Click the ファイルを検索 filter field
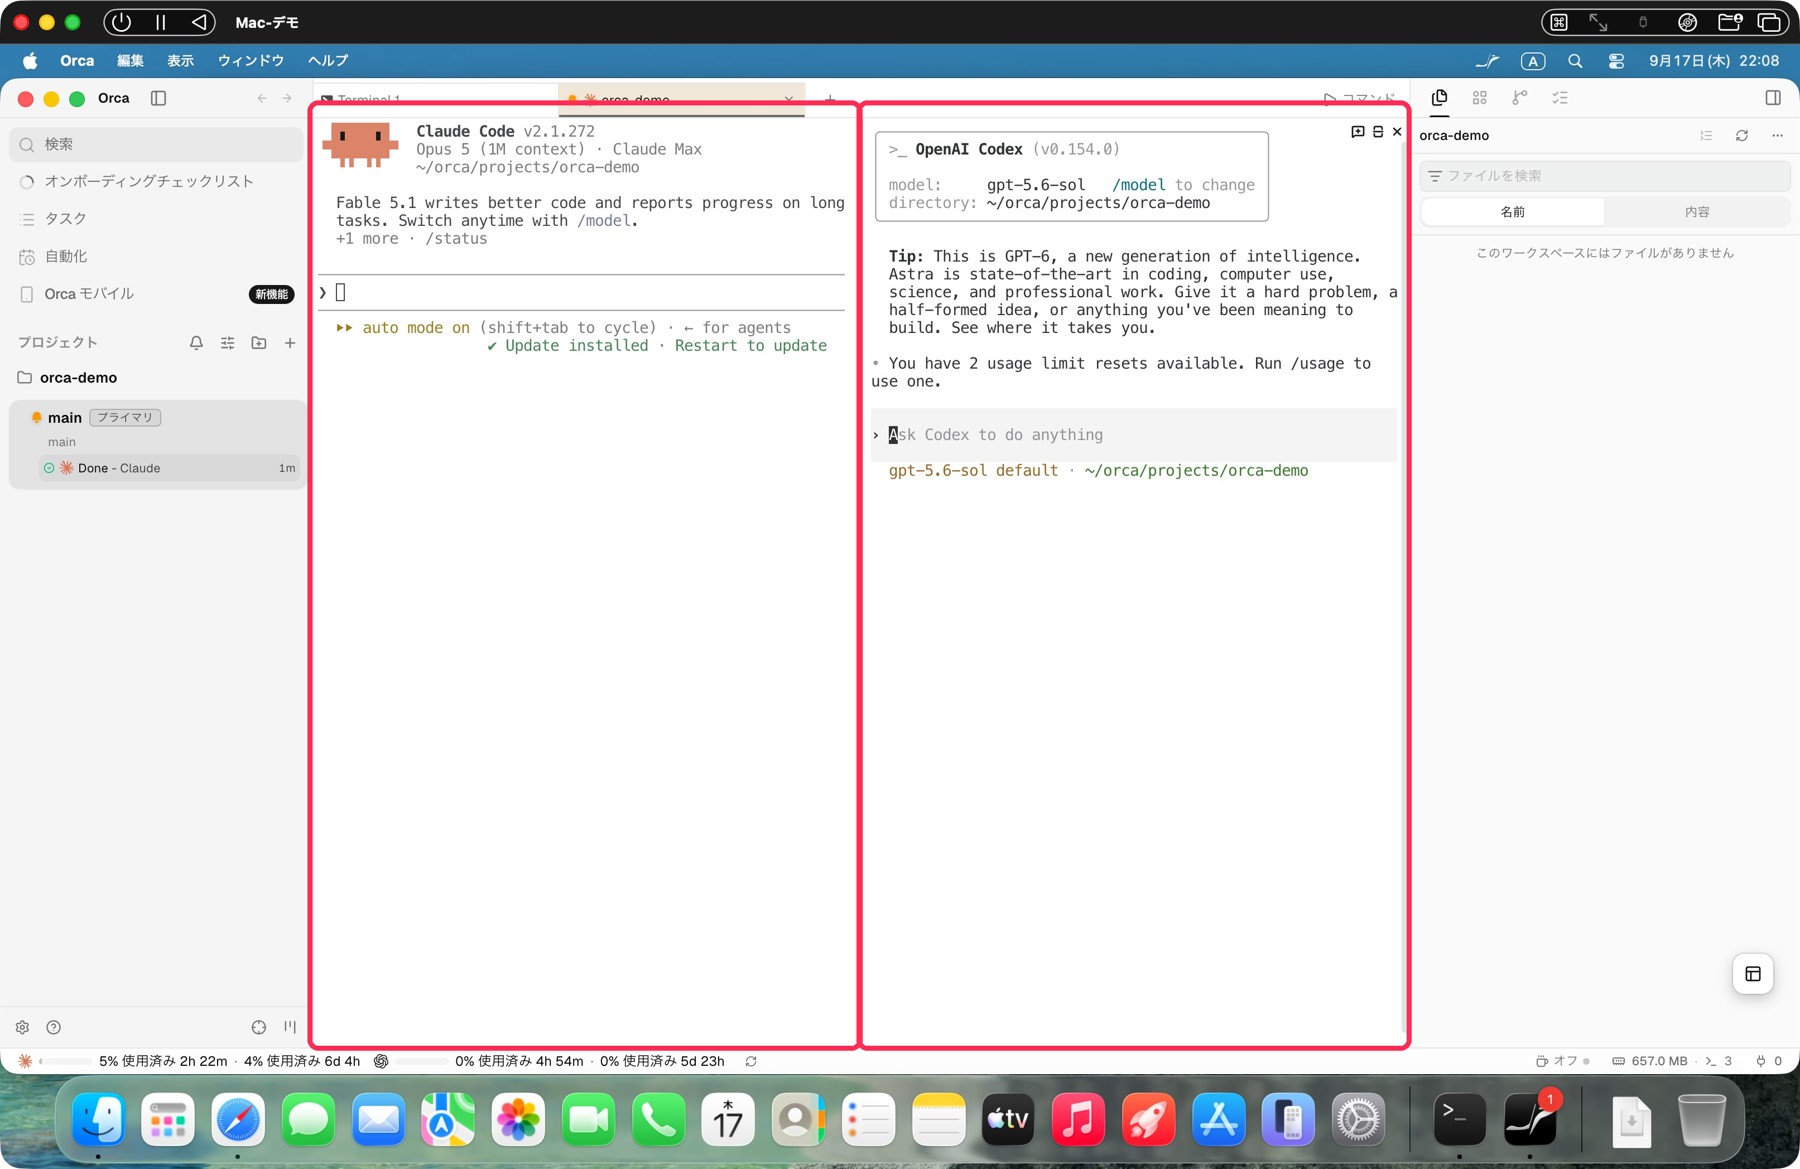The height and width of the screenshot is (1169, 1800). [x=1605, y=176]
